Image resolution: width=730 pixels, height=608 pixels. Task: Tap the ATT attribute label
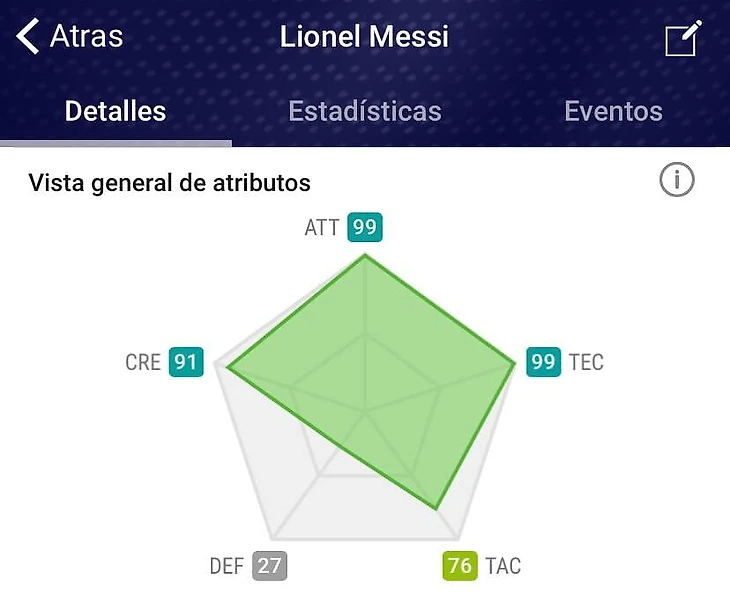[322, 228]
